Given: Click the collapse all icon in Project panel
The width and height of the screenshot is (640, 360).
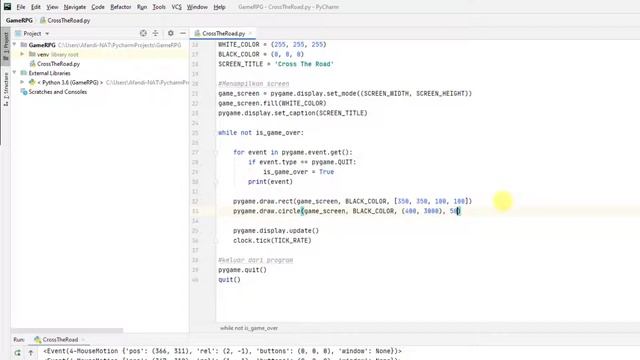Looking at the screenshot, I should 156,33.
